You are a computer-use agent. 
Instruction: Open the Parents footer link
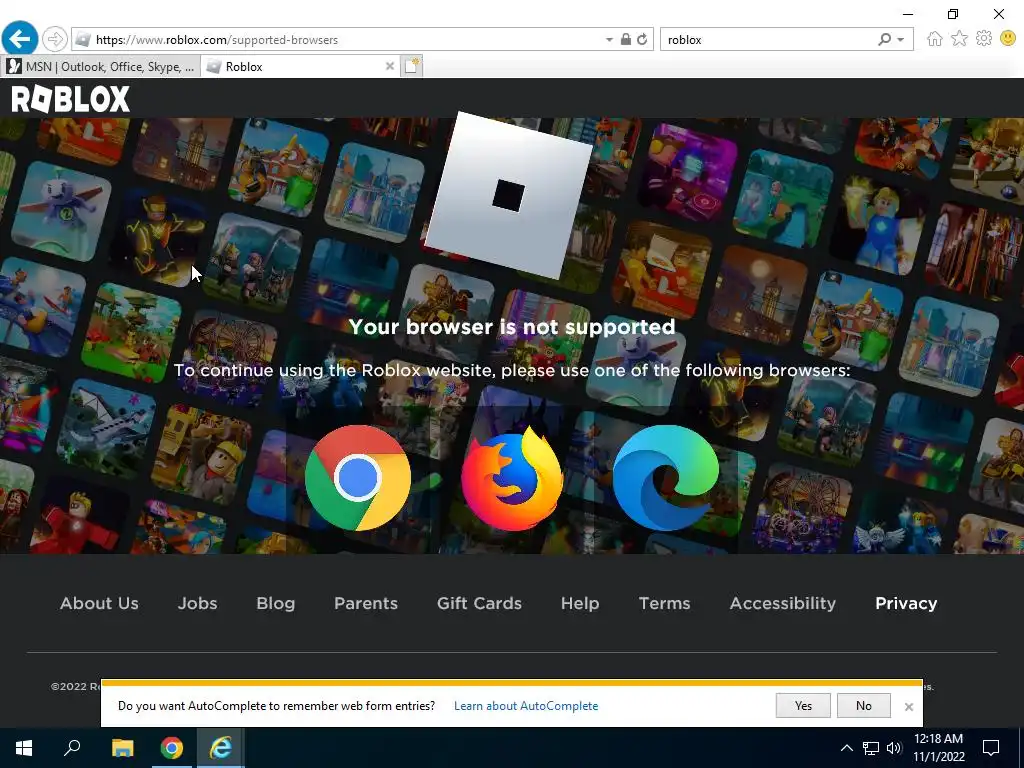(x=366, y=603)
